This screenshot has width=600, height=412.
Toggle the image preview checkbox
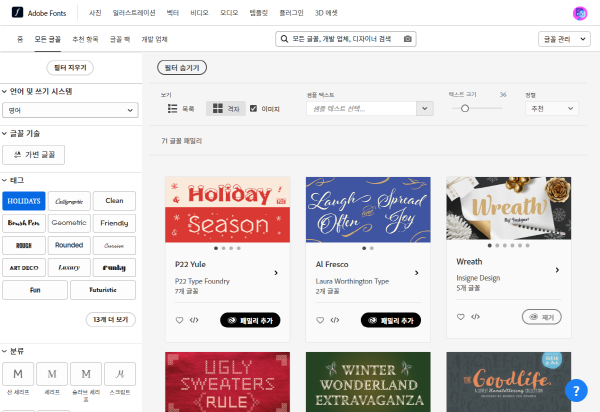point(253,109)
